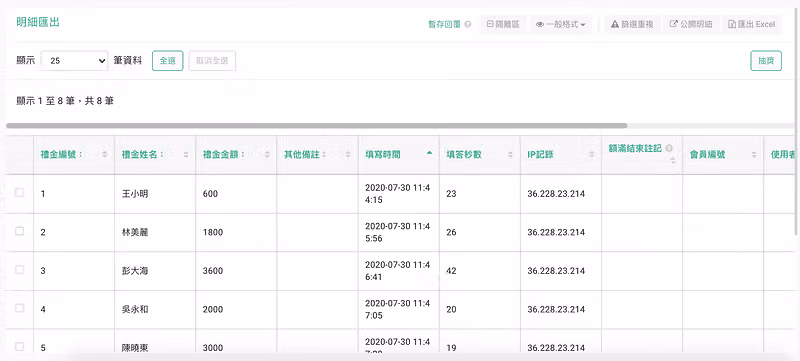Click the 篩選重複 warning button
The image size is (800, 361).
tap(632, 24)
